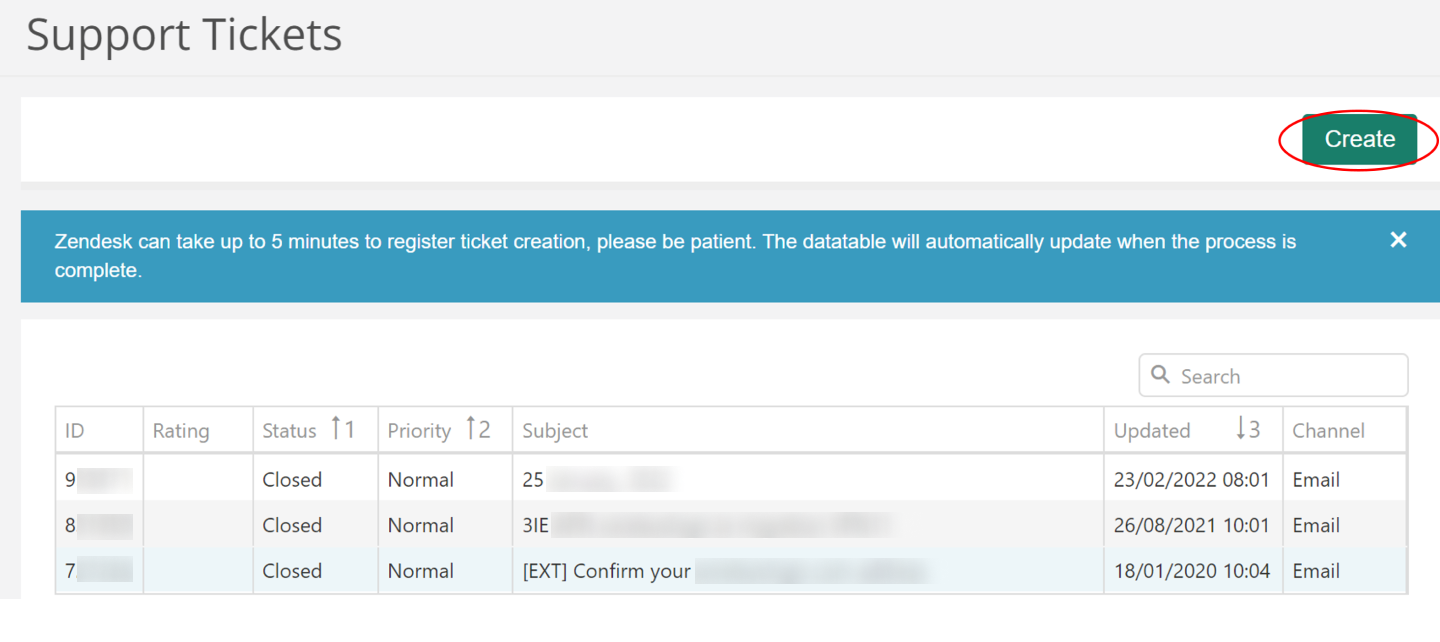Image resolution: width=1440 pixels, height=642 pixels.
Task: Click the Updated column header label
Action: point(1152,431)
